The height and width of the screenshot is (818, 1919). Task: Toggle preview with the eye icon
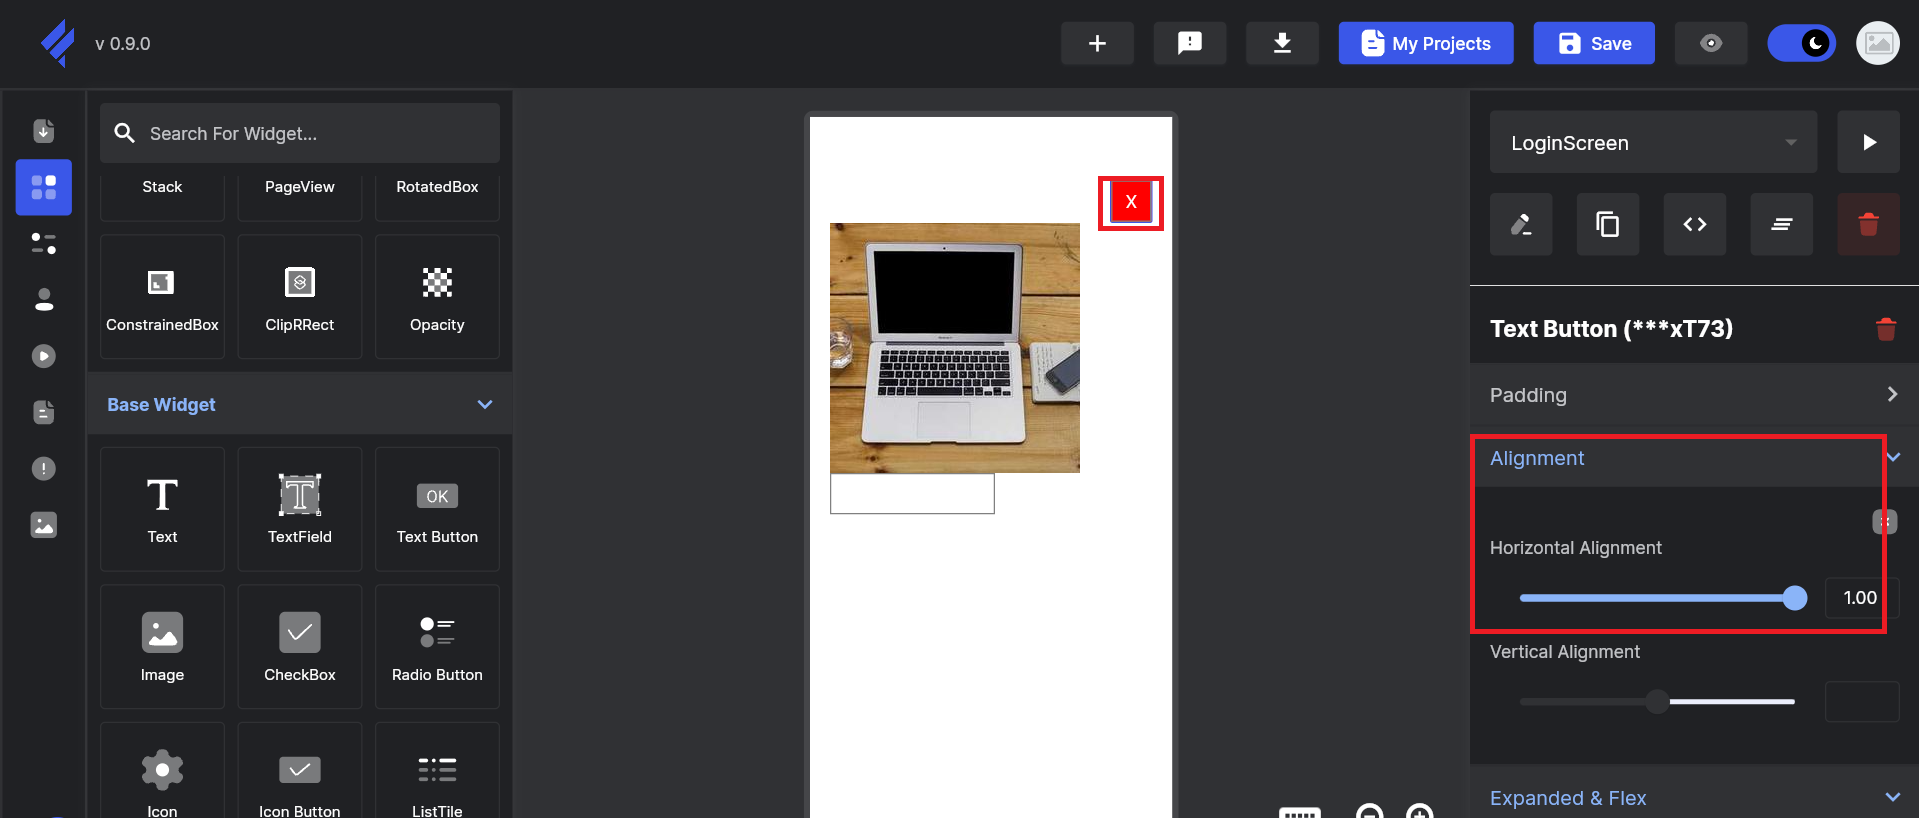point(1710,43)
